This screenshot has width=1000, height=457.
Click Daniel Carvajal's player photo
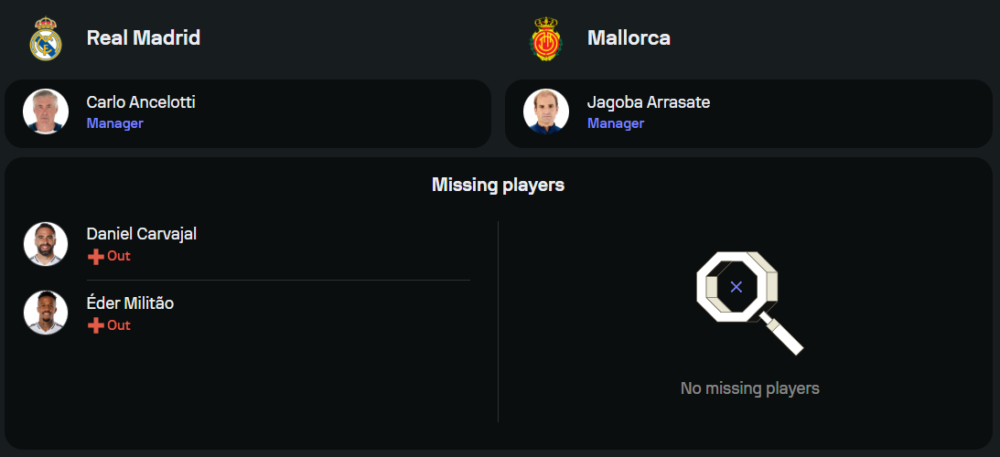[x=46, y=244]
